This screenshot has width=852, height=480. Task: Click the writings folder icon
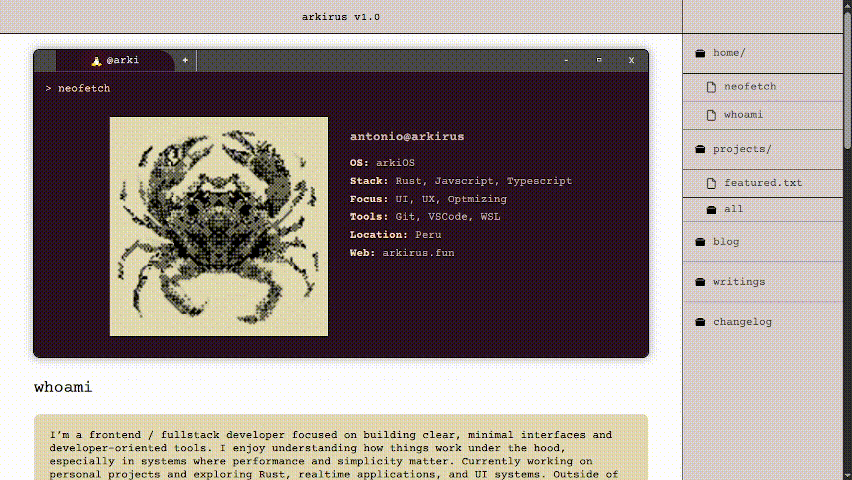pos(701,282)
